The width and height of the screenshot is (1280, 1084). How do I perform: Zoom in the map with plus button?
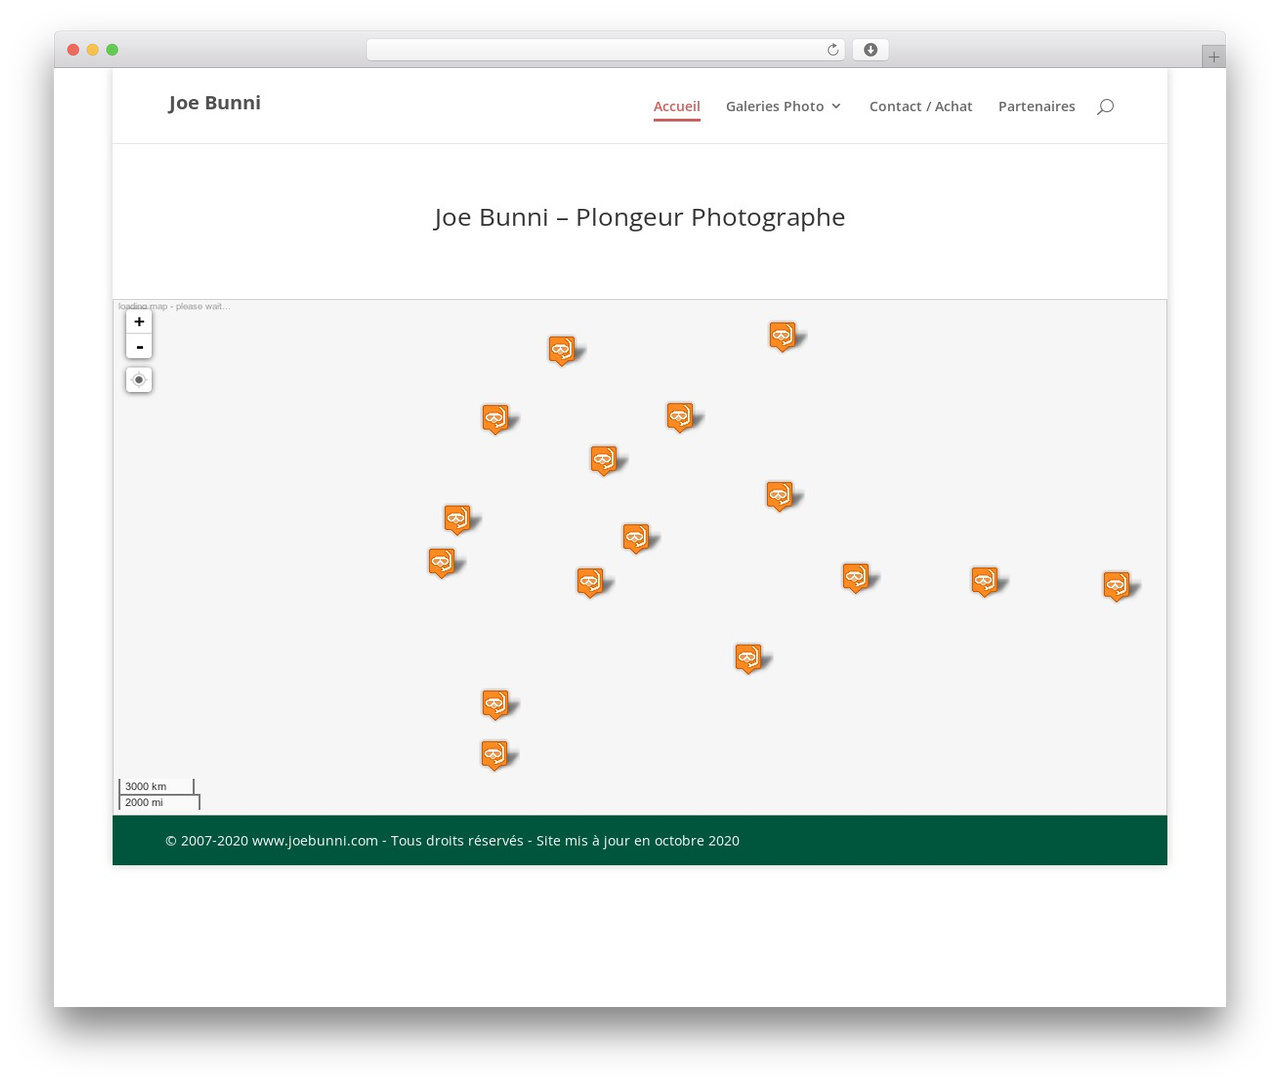pyautogui.click(x=139, y=321)
